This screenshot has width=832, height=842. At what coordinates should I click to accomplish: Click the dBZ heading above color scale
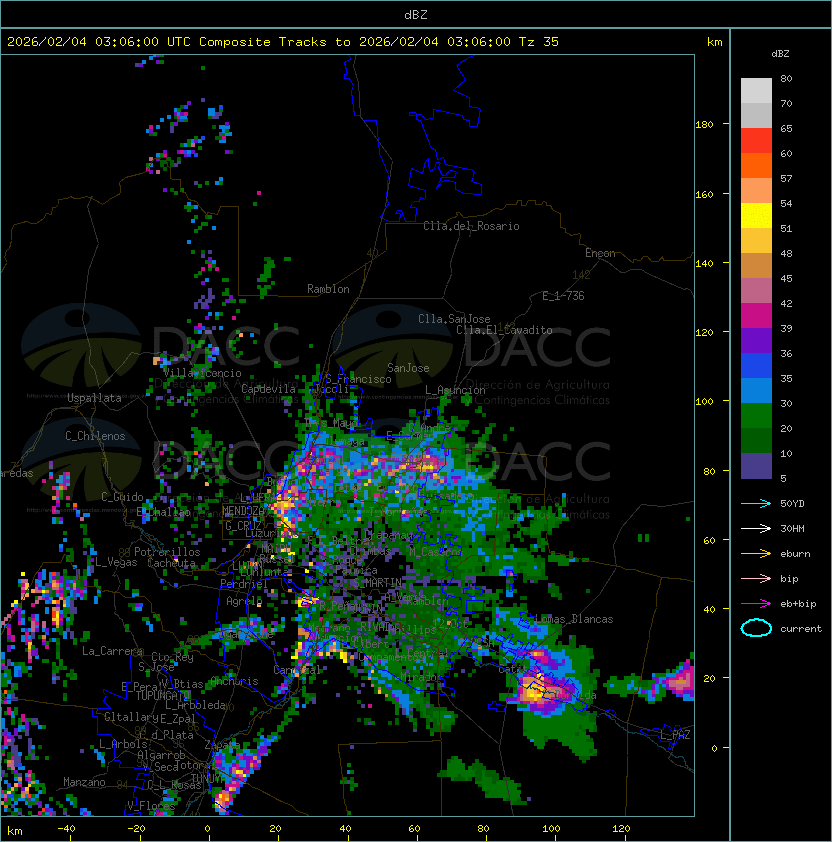[780, 54]
